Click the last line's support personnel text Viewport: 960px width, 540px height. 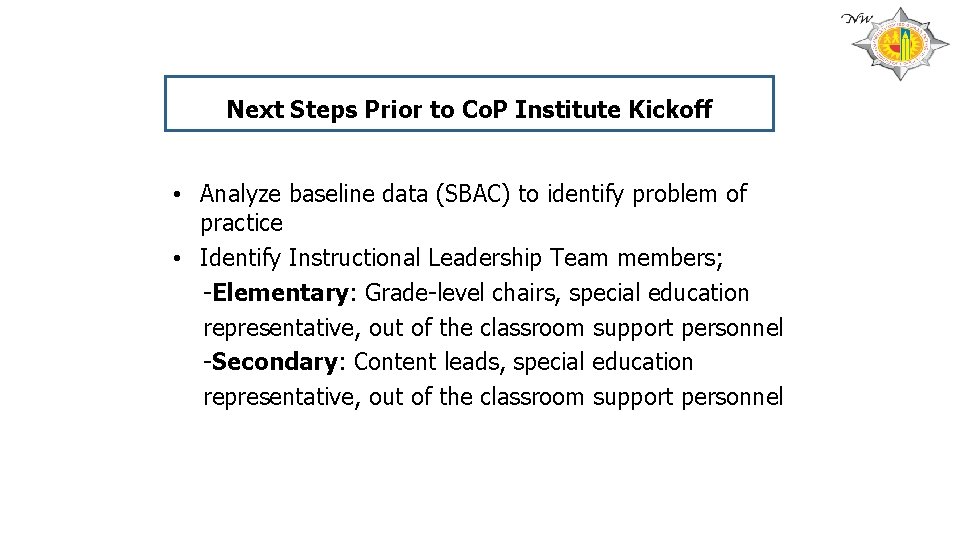(x=688, y=397)
